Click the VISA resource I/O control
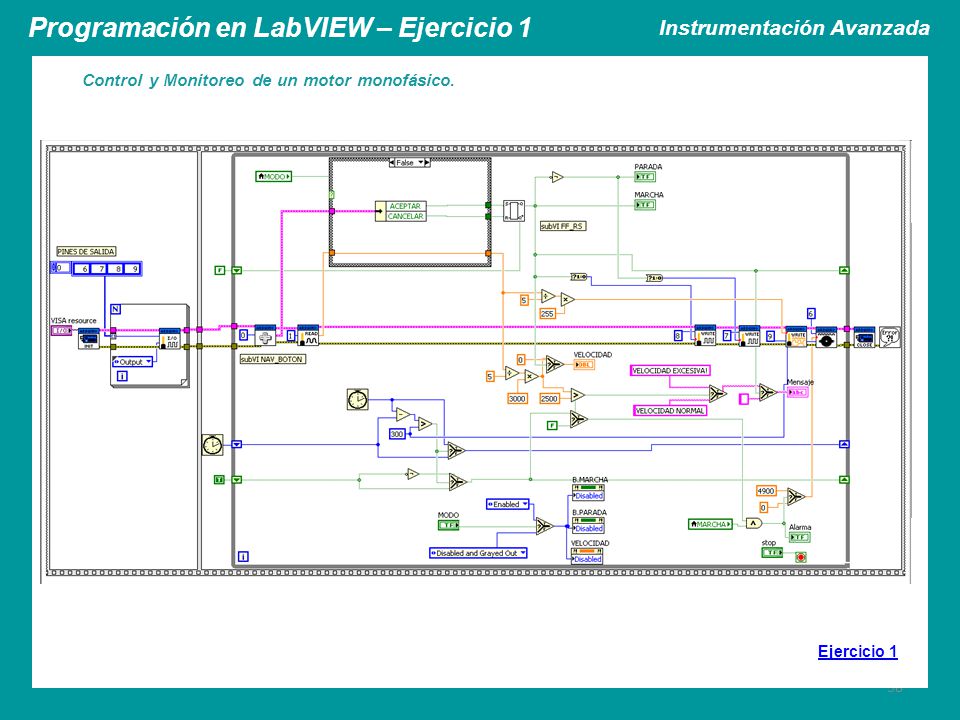Screen dimensions: 960x720 pyautogui.click(x=61, y=331)
